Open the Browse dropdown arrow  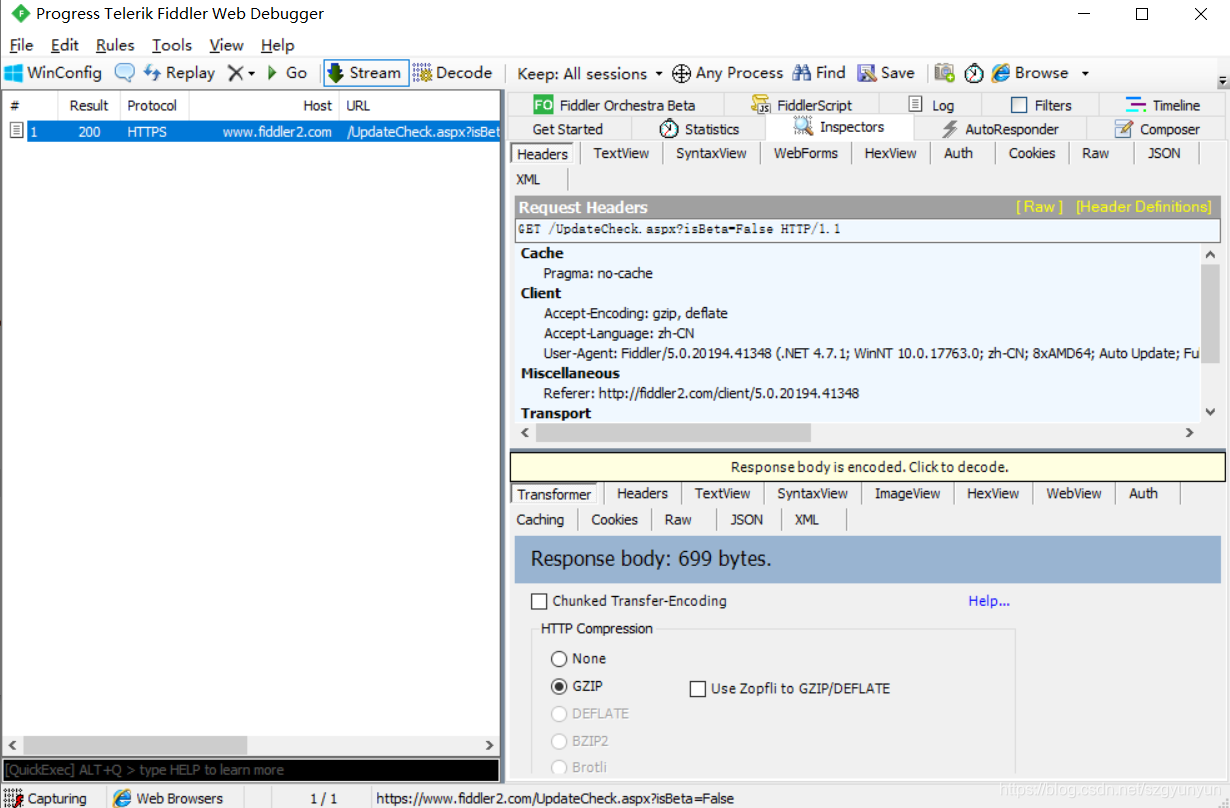pos(1085,74)
